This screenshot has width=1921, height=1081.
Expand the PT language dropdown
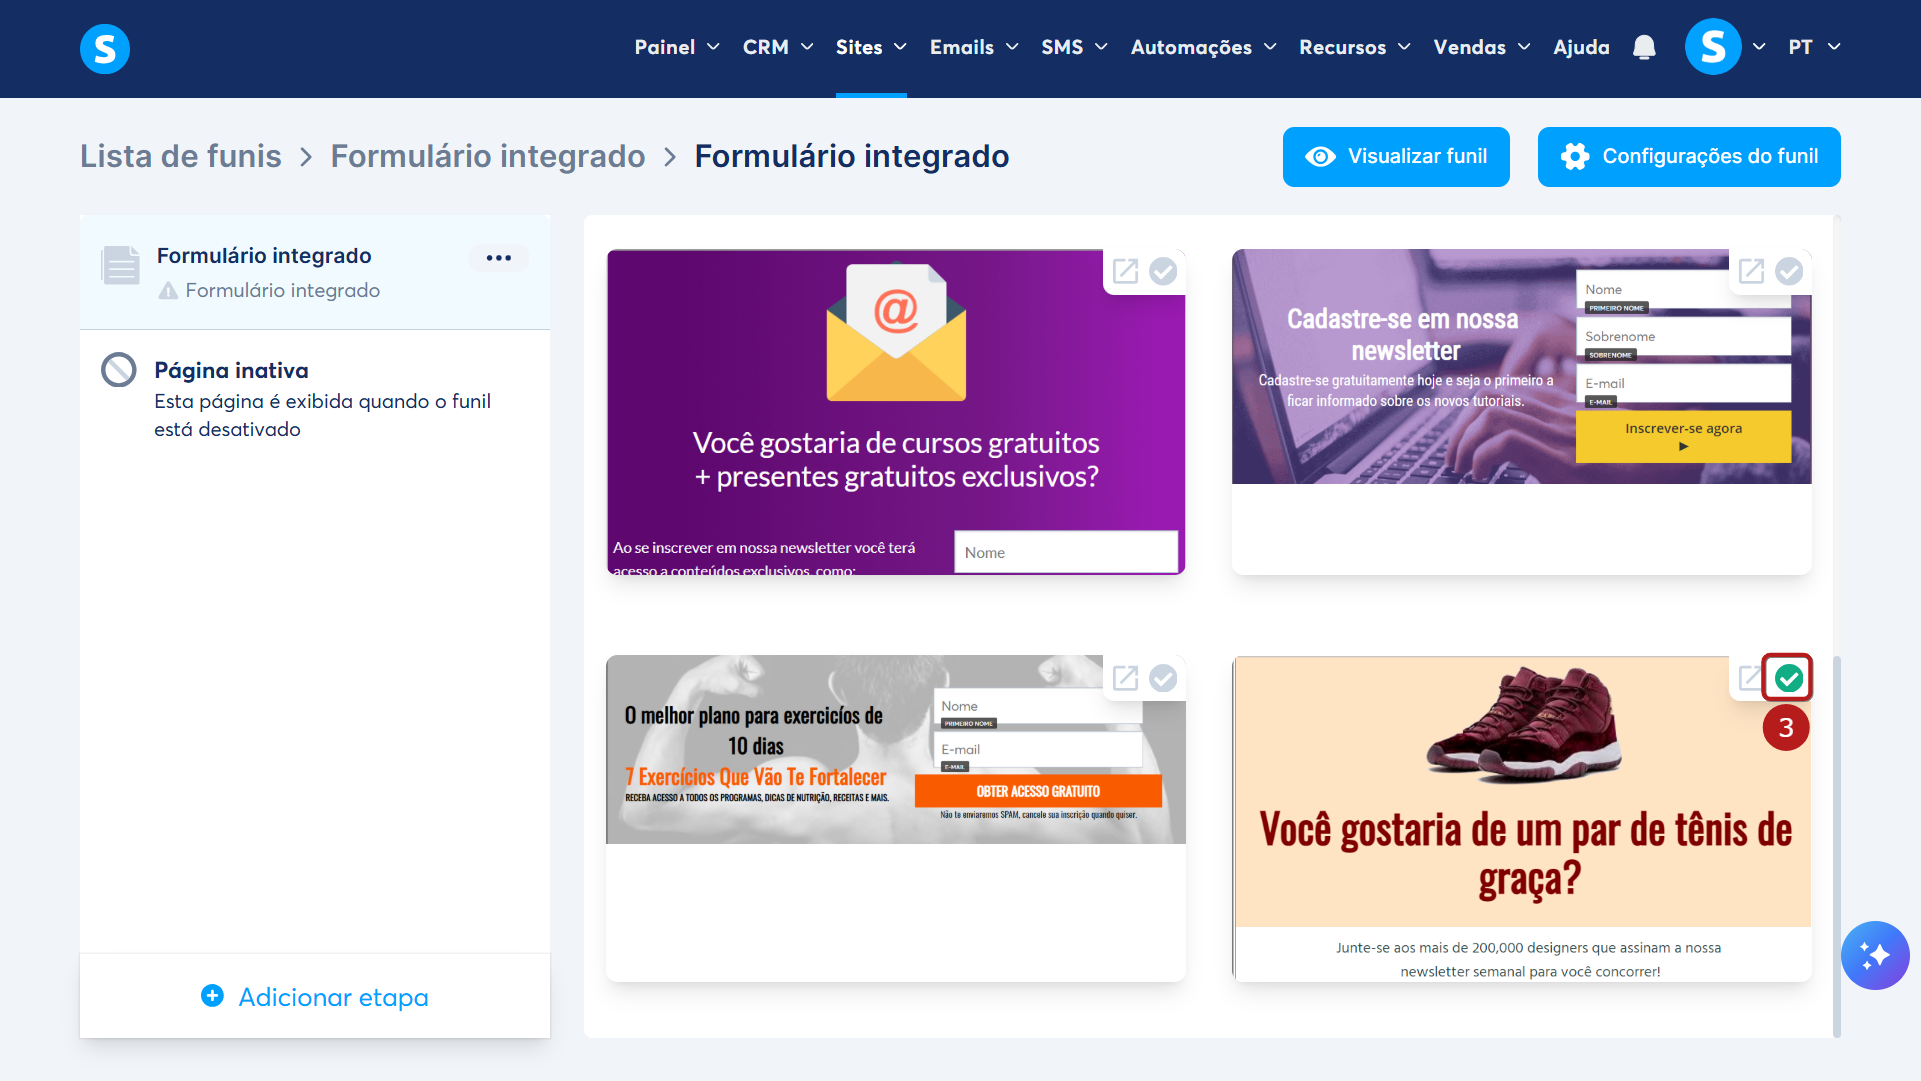coord(1814,47)
